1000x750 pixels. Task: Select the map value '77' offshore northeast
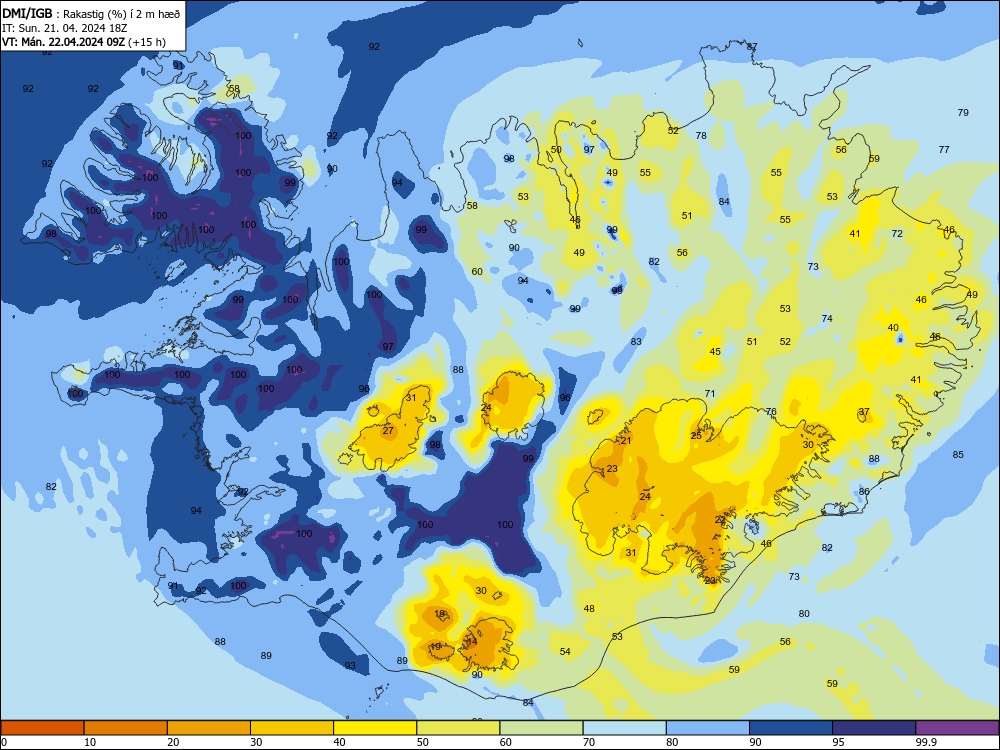coord(944,149)
